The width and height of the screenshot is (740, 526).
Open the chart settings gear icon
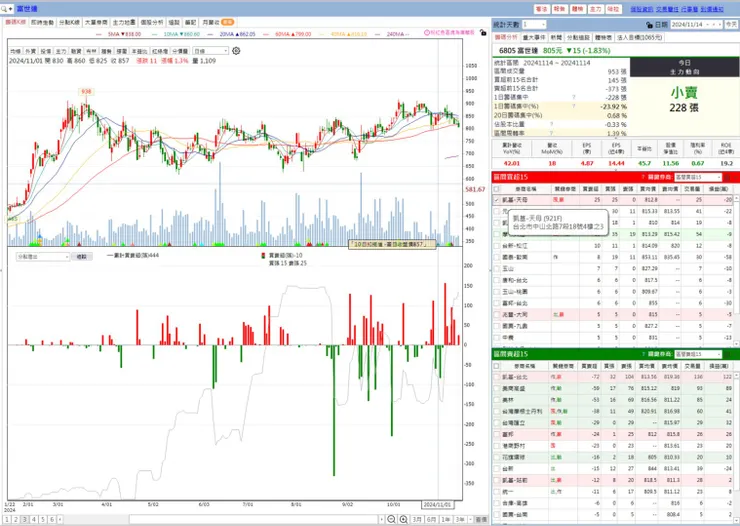click(x=236, y=50)
